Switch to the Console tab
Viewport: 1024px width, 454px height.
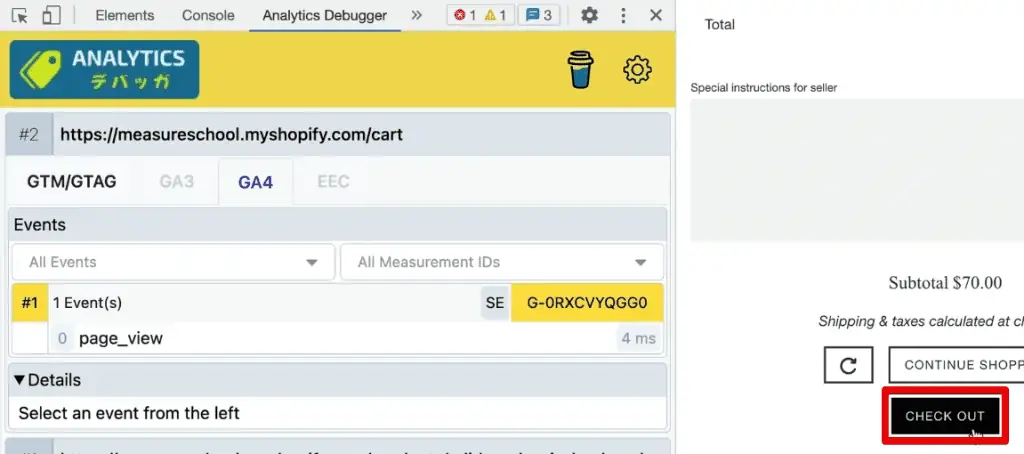pos(208,15)
